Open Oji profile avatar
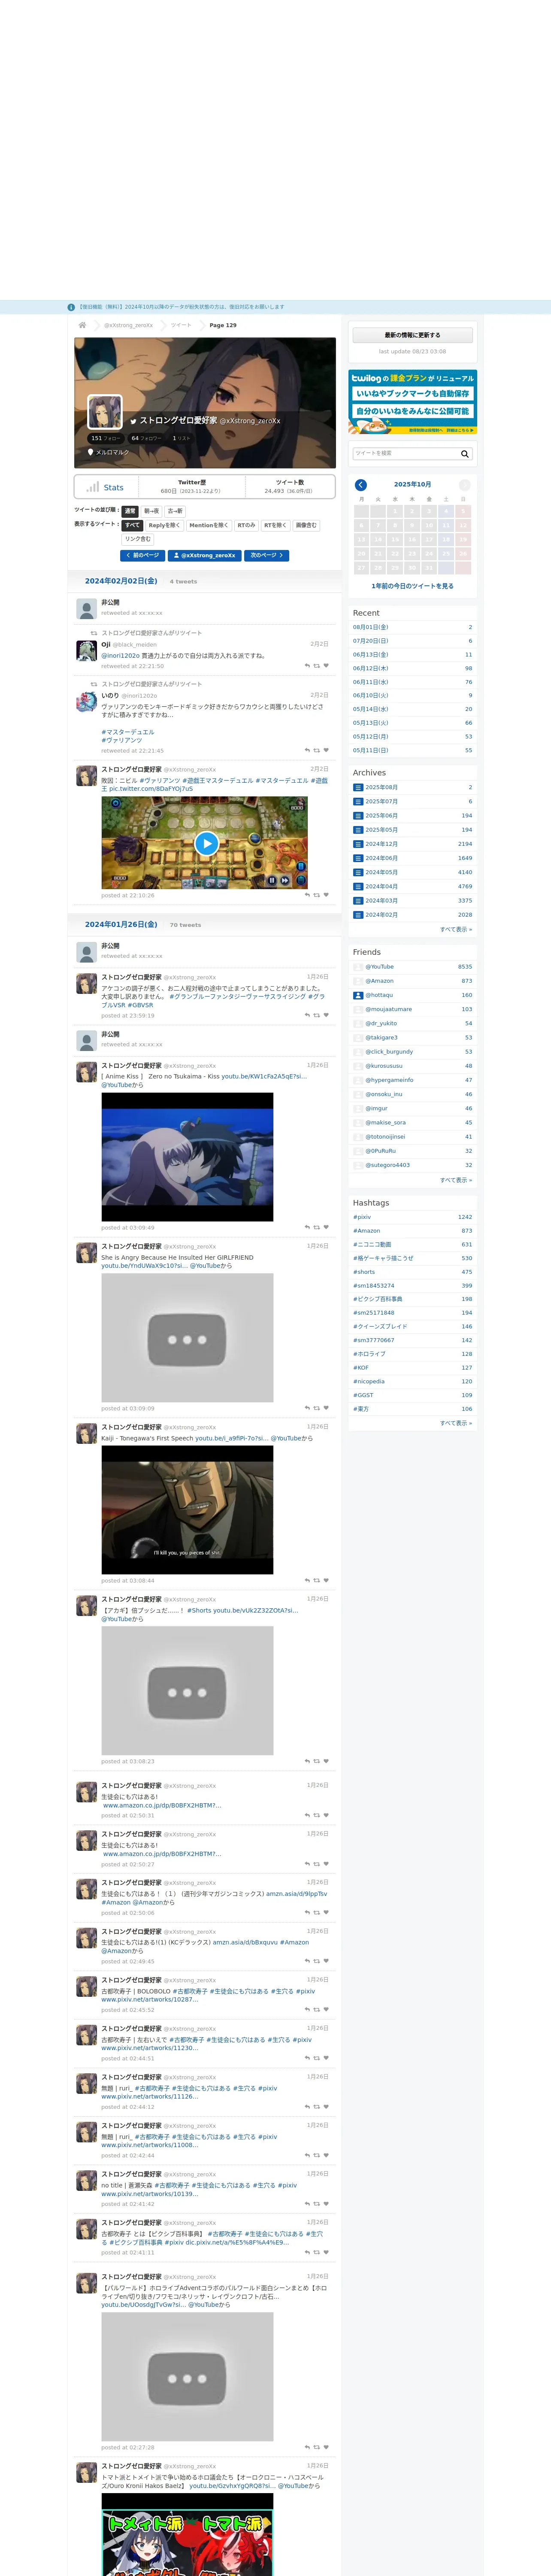This screenshot has height=2576, width=551. [87, 651]
